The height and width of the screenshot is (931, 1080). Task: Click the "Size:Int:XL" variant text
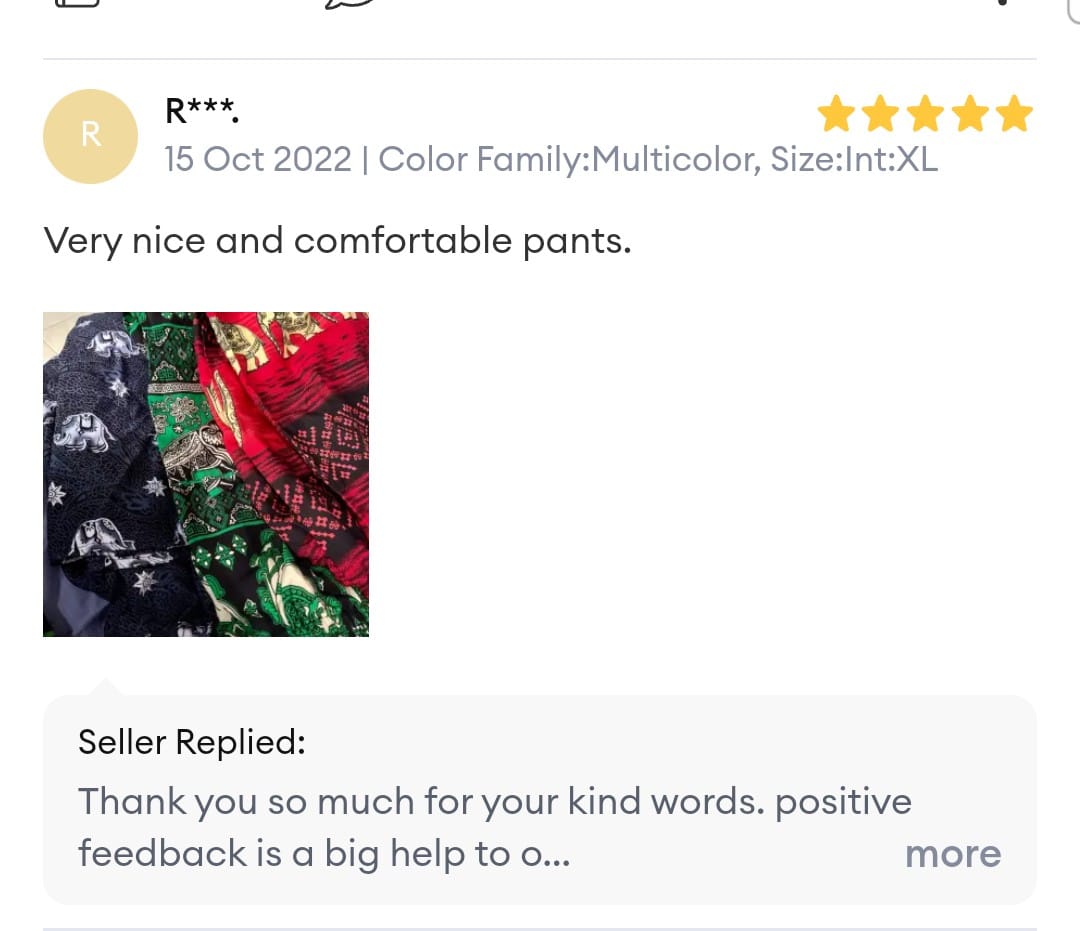point(854,159)
